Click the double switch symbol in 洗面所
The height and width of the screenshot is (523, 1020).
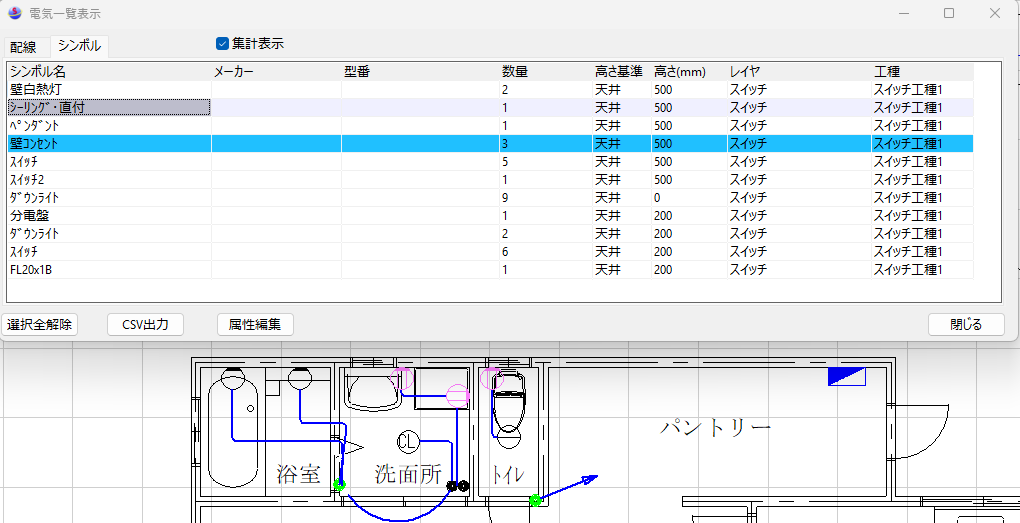pos(457,486)
